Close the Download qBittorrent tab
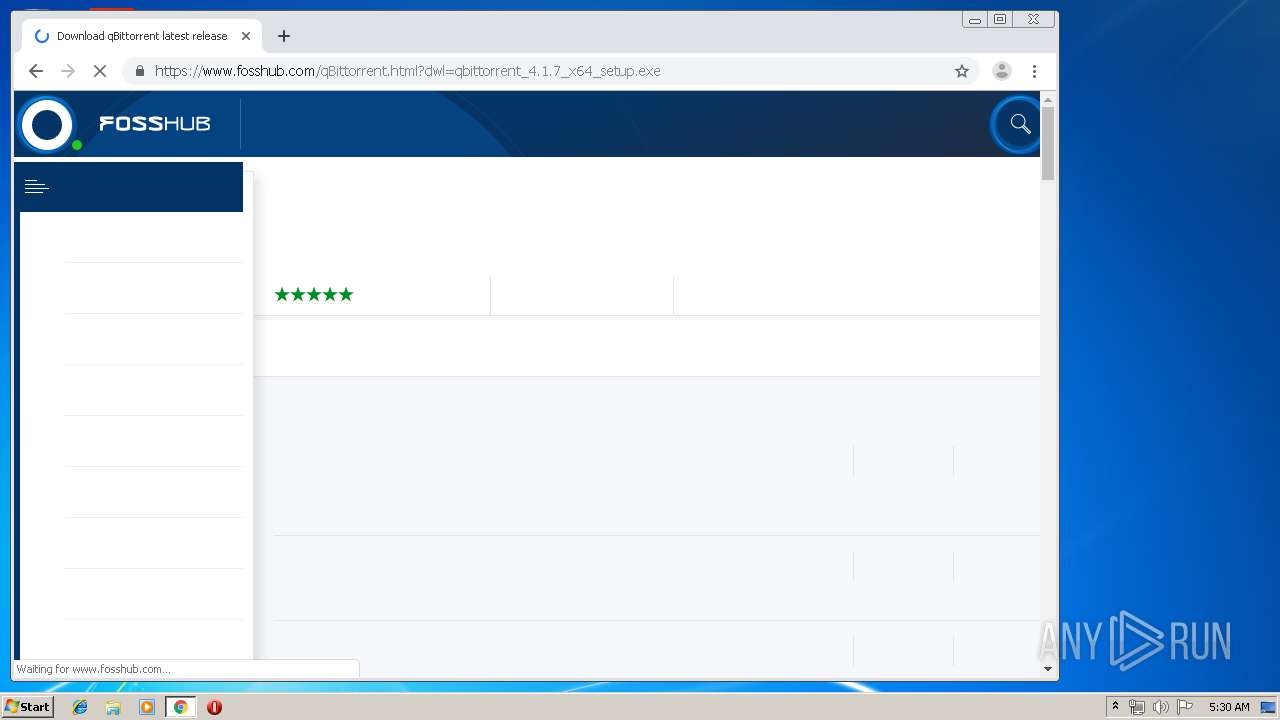 pos(246,36)
